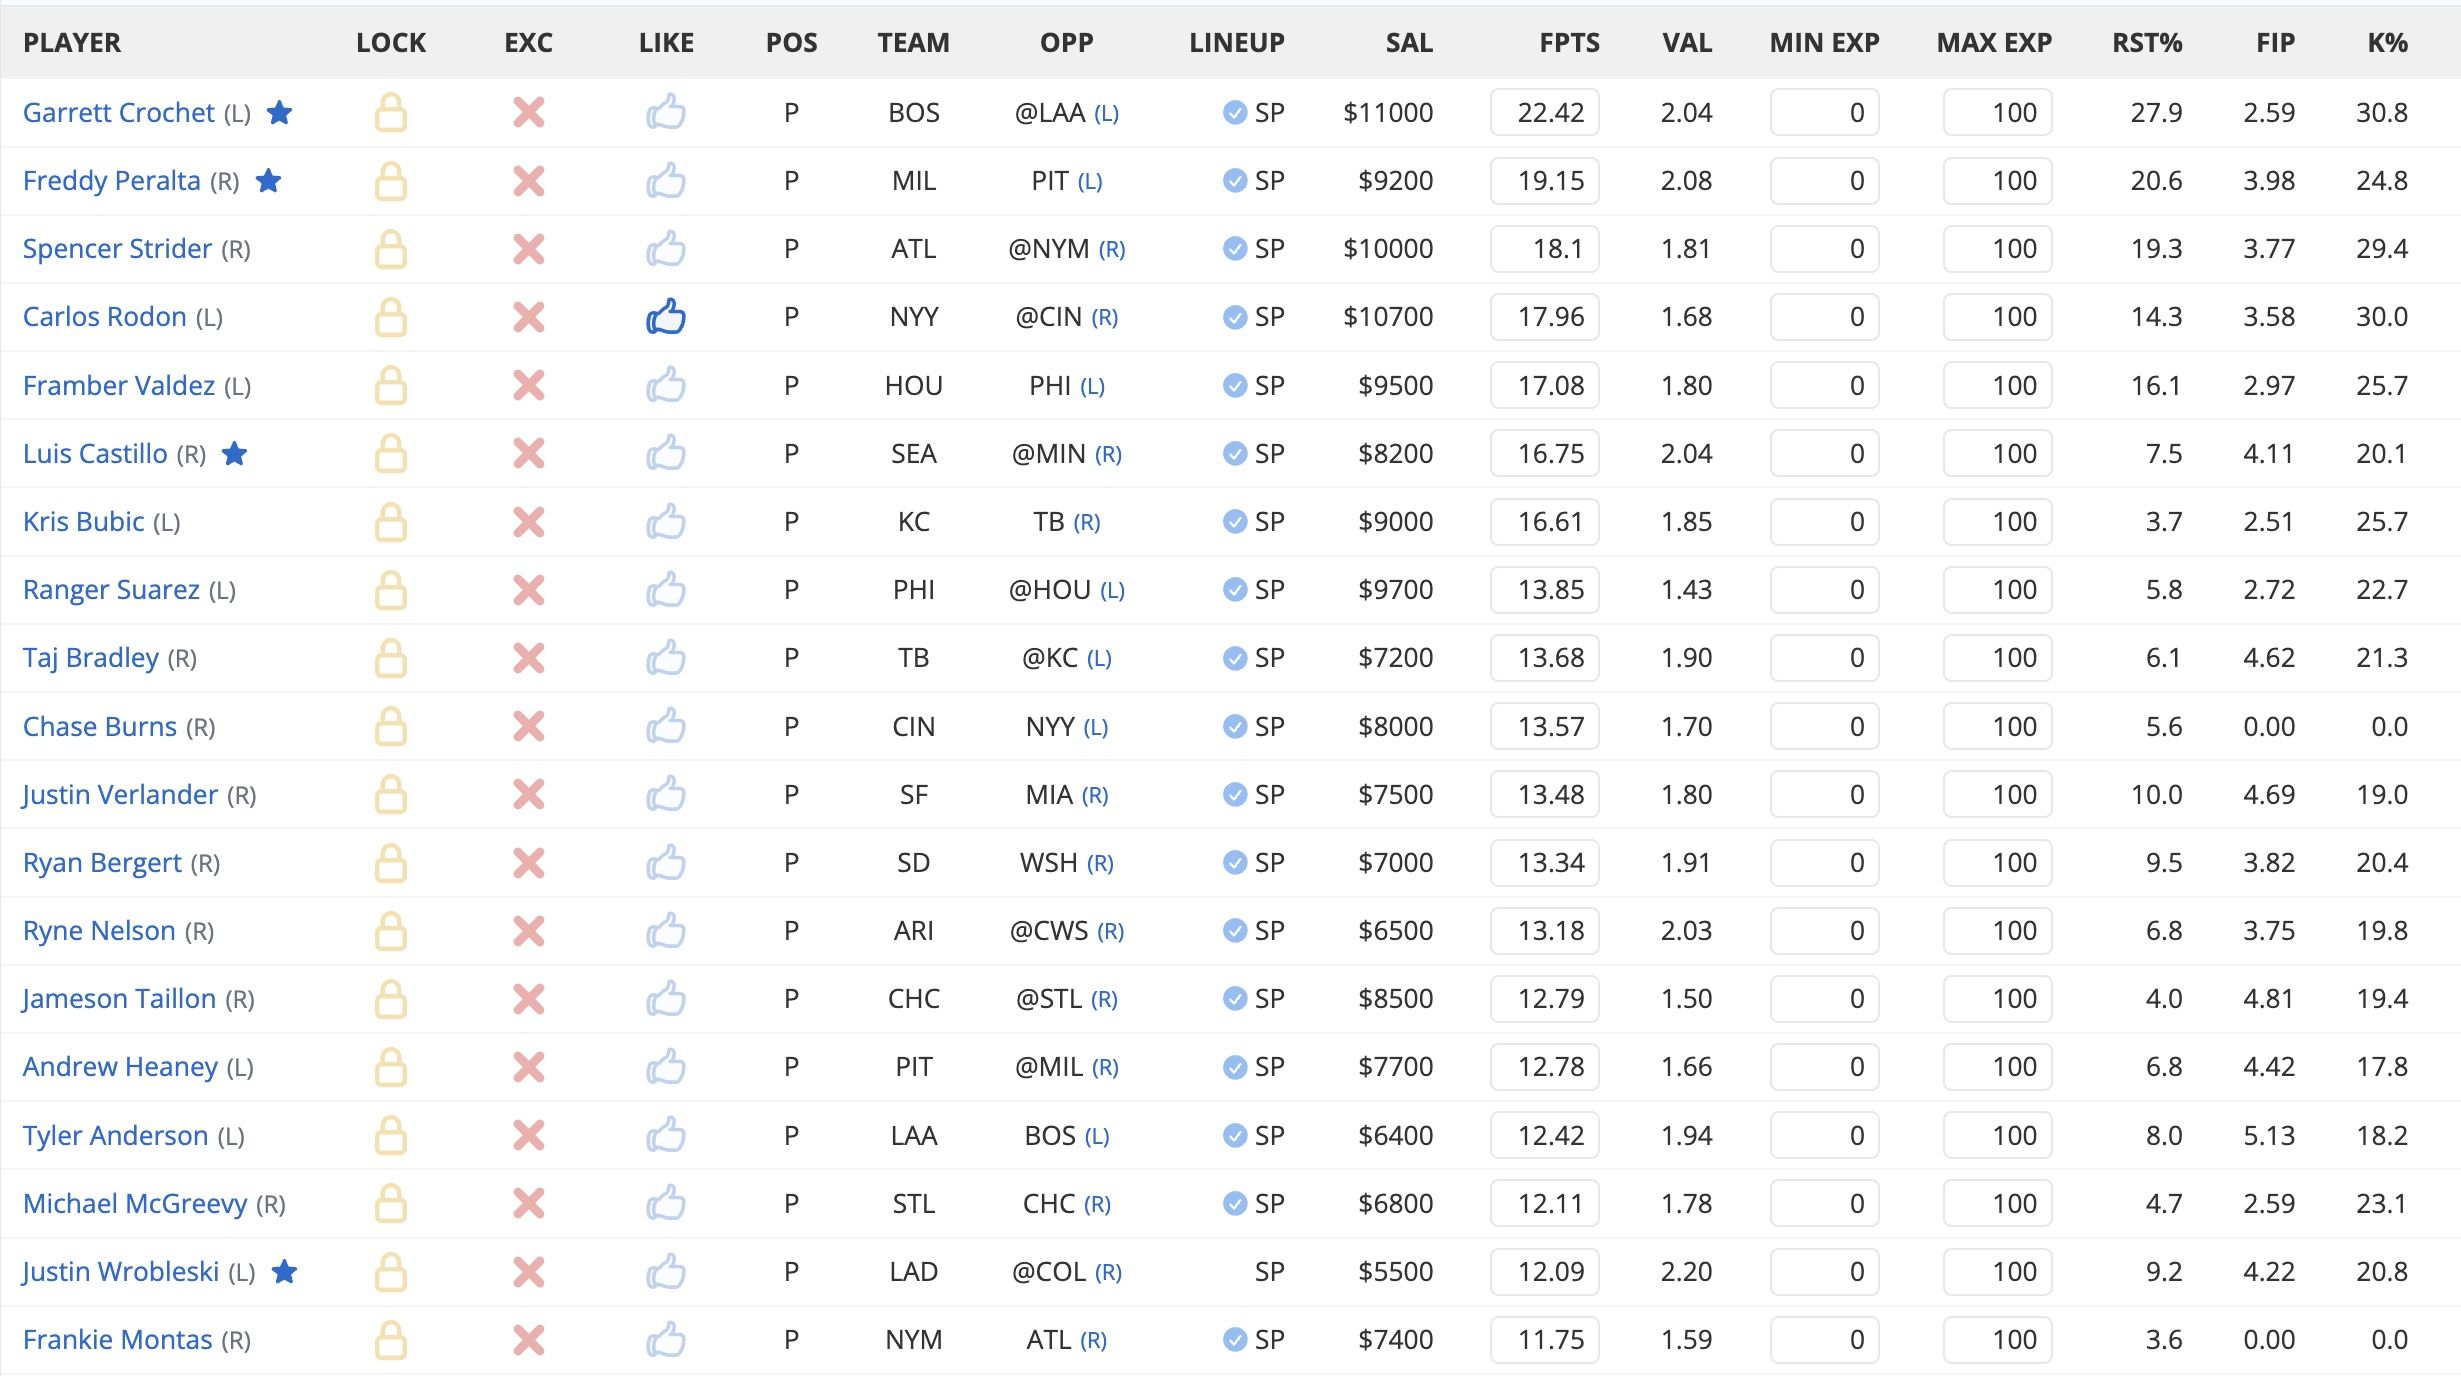
Task: Open Carlos Rodon player link
Action: [105, 317]
